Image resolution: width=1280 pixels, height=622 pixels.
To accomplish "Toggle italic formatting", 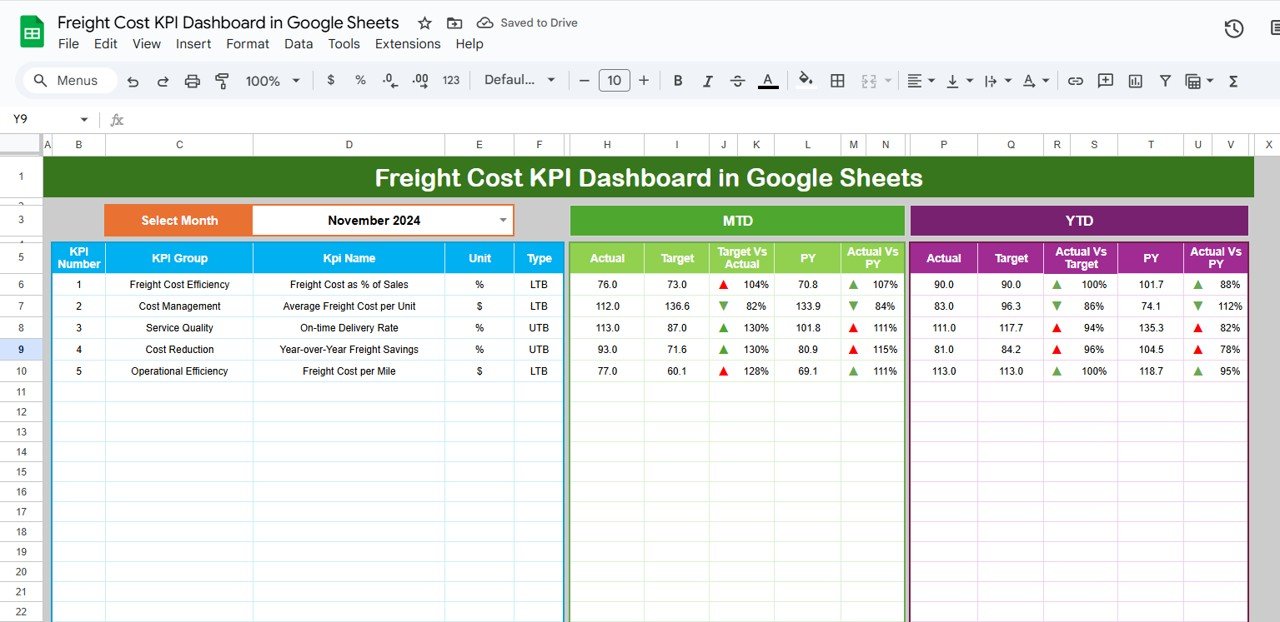I will (x=708, y=80).
